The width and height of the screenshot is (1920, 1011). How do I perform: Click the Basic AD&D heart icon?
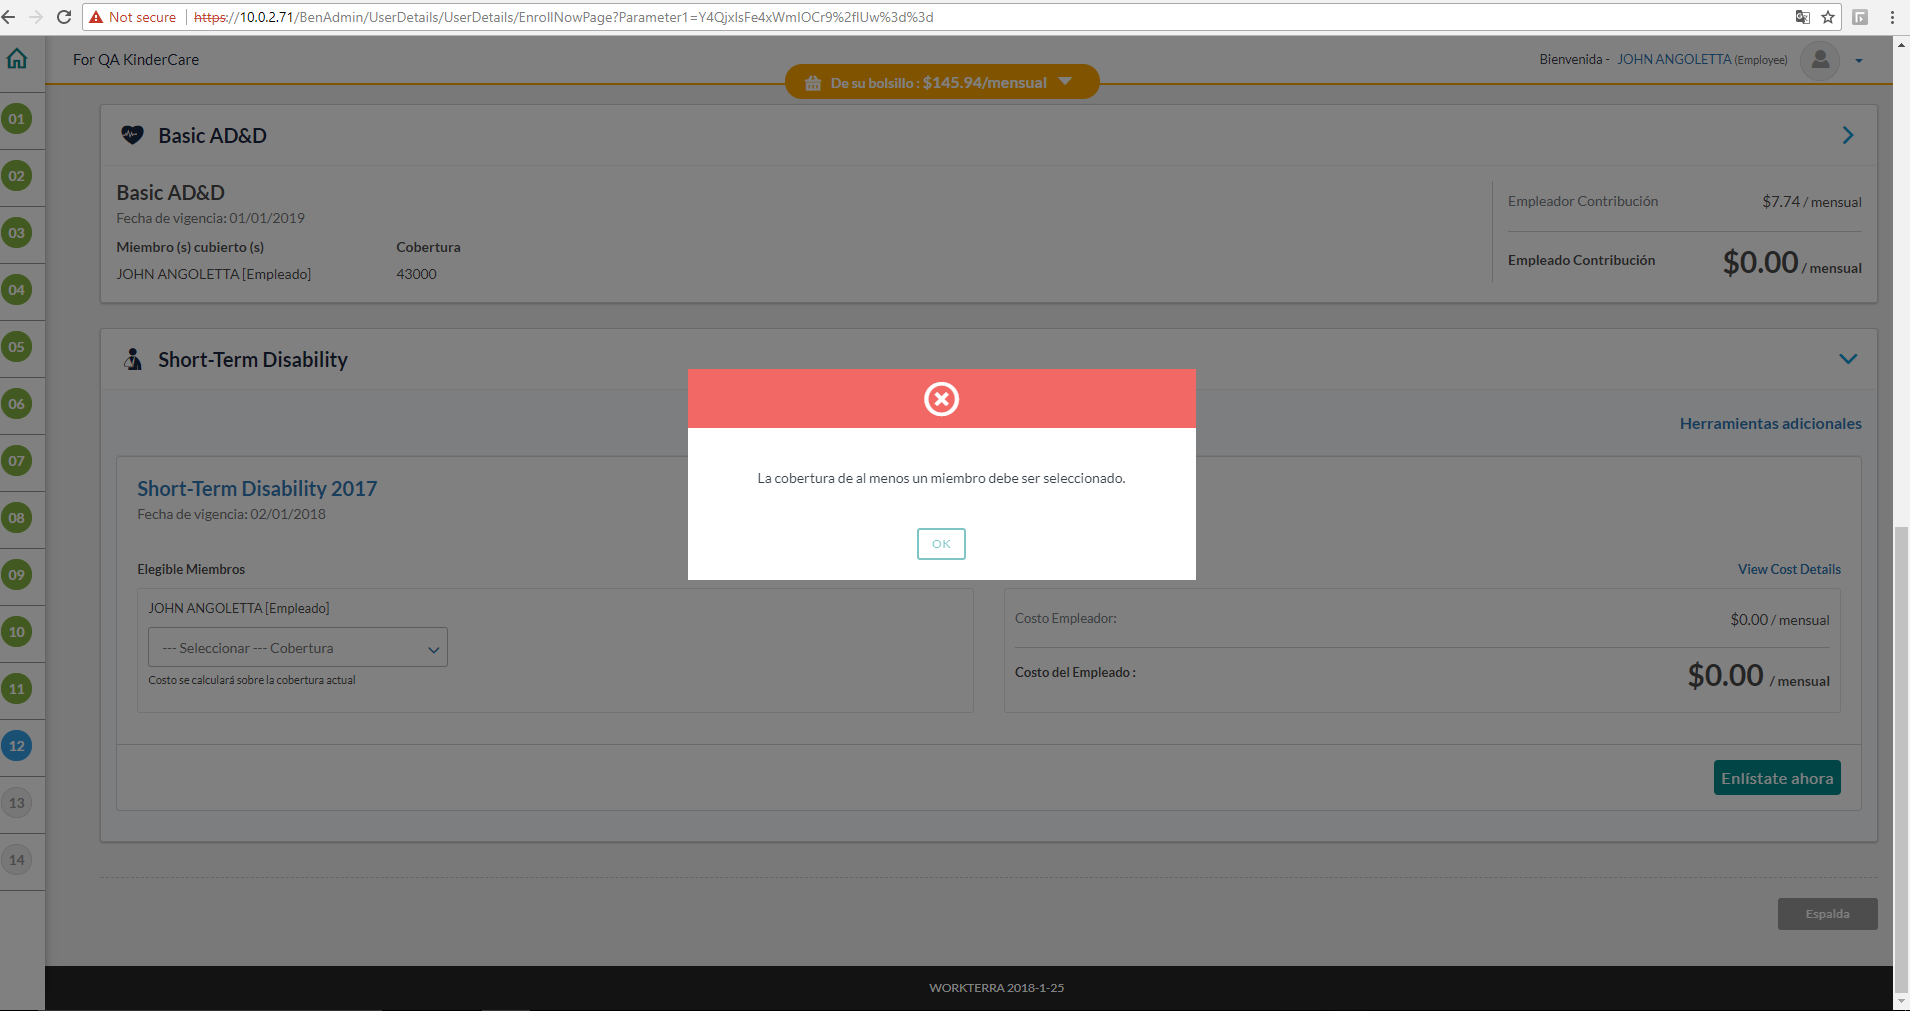pos(132,135)
